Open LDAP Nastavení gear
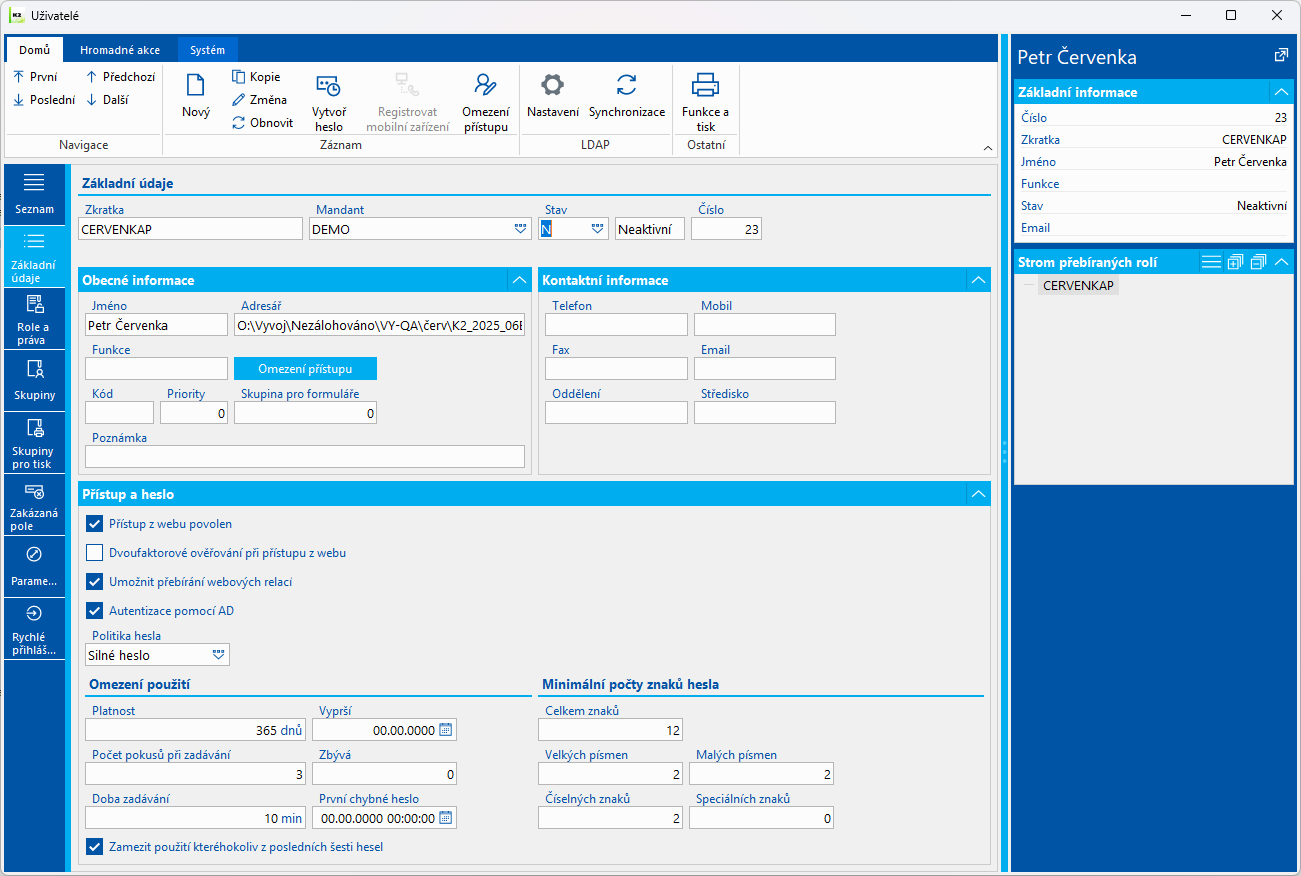The width and height of the screenshot is (1301, 876). tap(553, 98)
